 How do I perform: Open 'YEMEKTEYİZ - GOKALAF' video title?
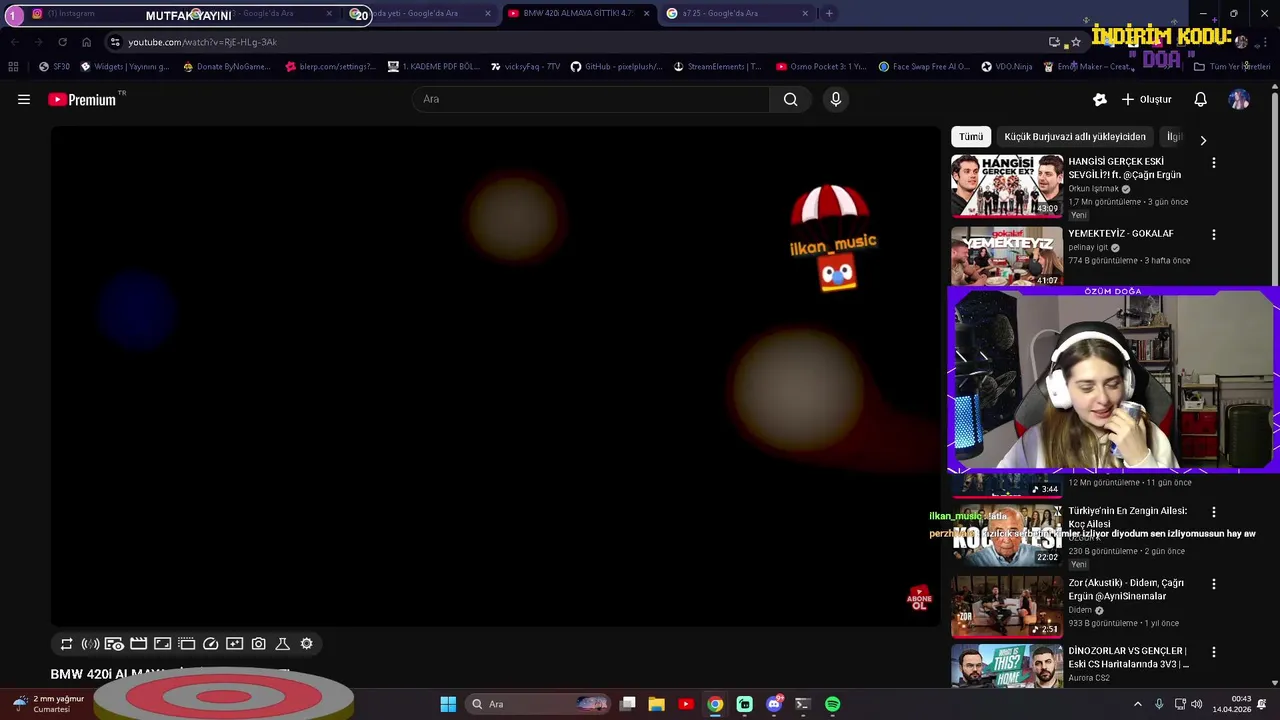coord(1121,233)
